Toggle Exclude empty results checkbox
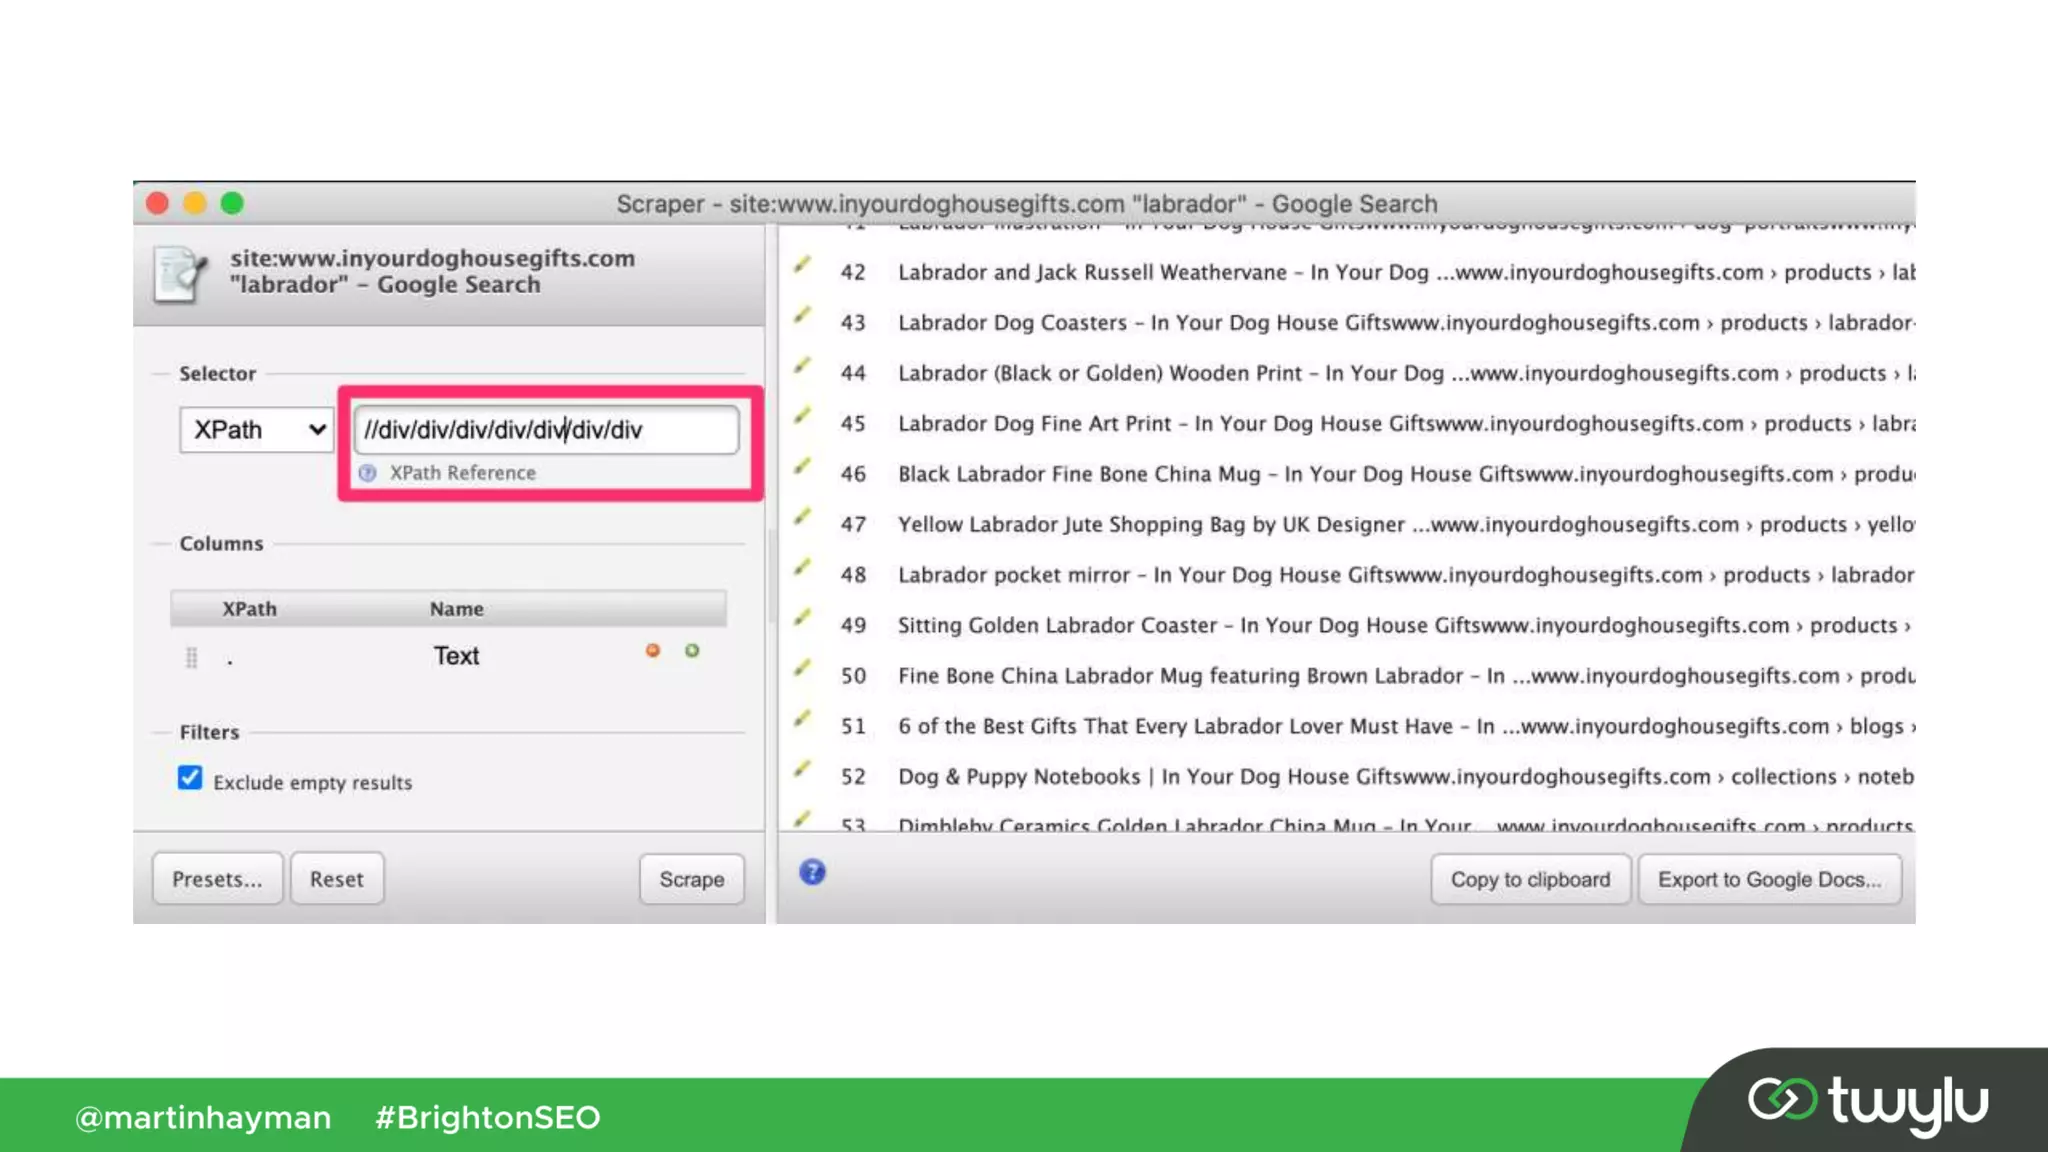The height and width of the screenshot is (1152, 2048). 190,778
